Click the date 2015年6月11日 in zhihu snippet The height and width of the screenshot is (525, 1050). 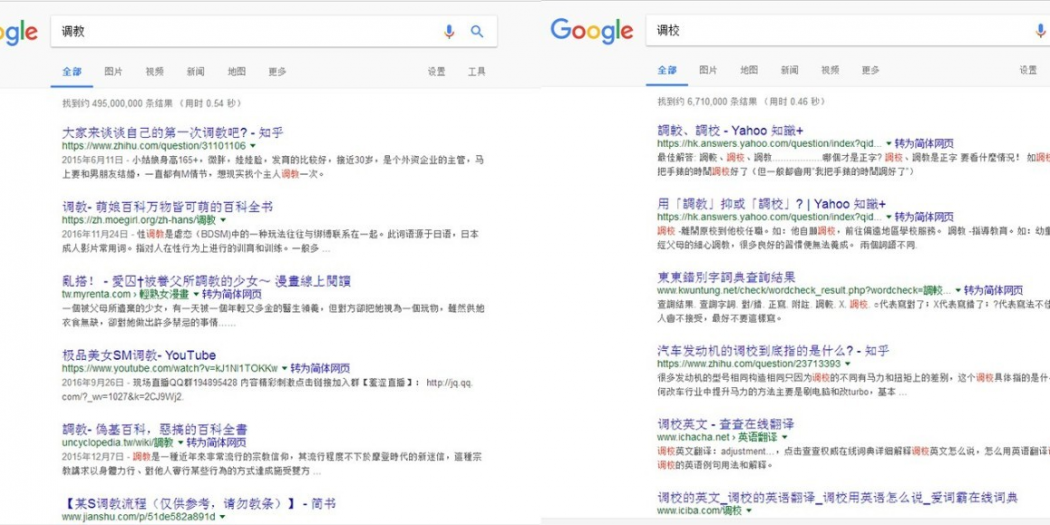[x=92, y=160]
